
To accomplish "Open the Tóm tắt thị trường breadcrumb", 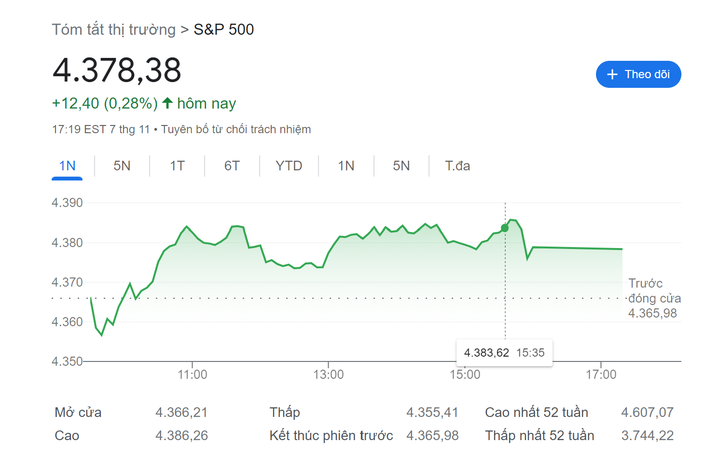I will (113, 29).
